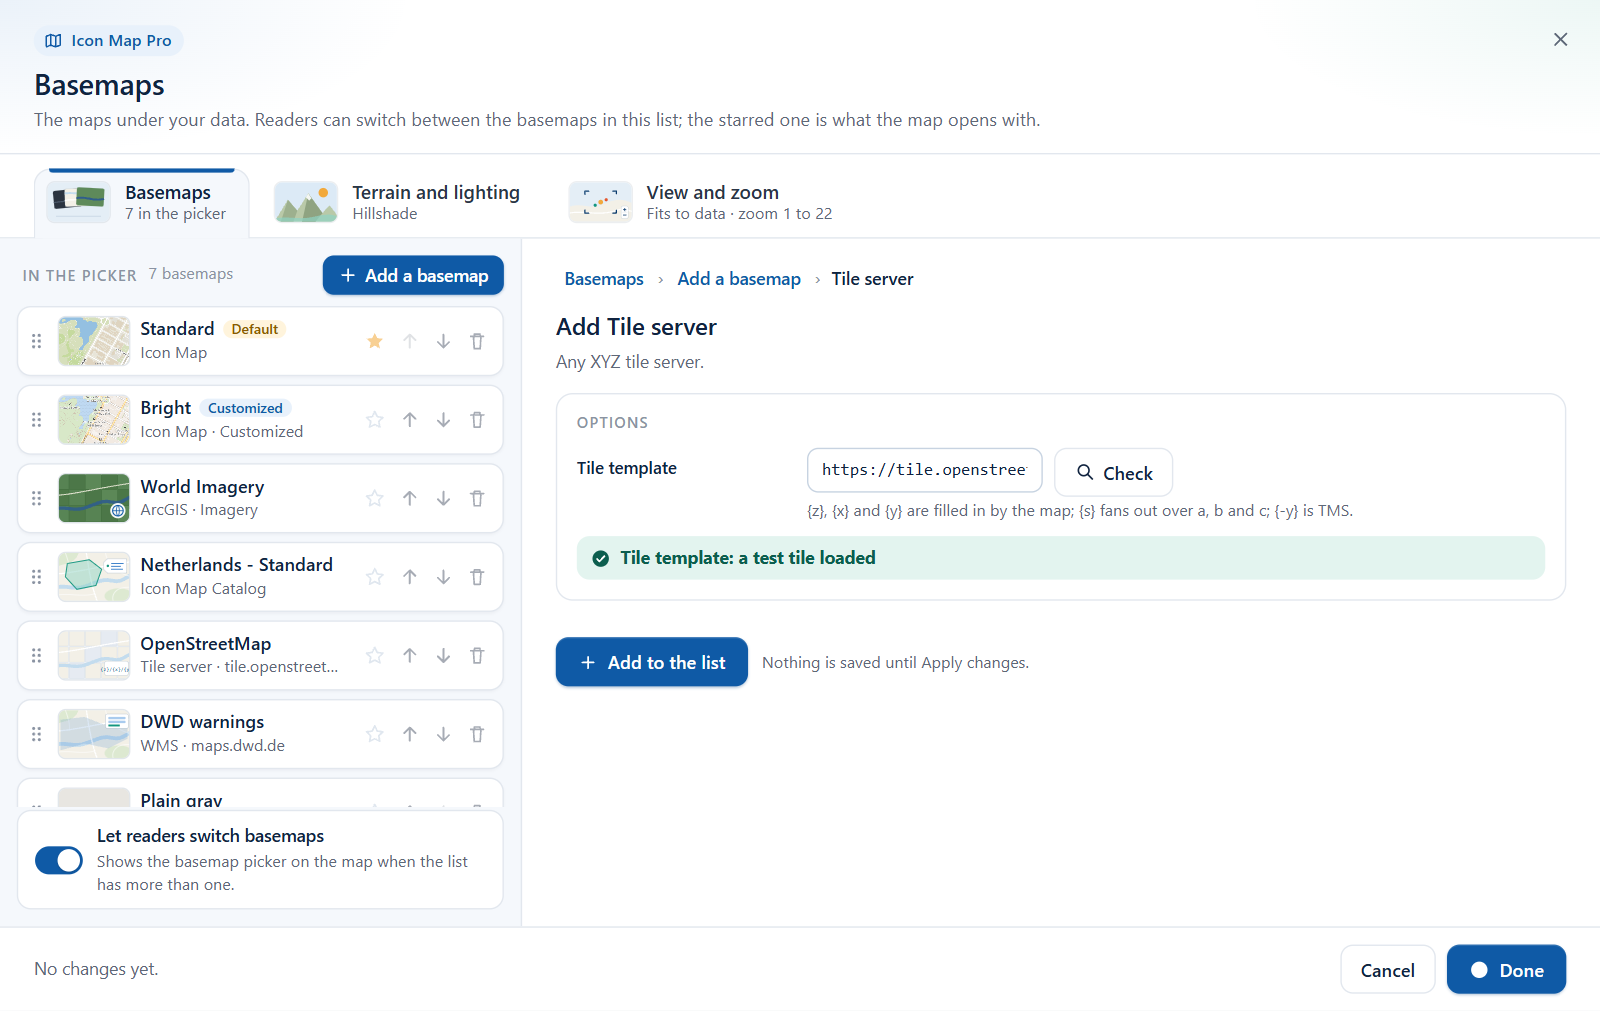Click the Cancel button

point(1388,970)
